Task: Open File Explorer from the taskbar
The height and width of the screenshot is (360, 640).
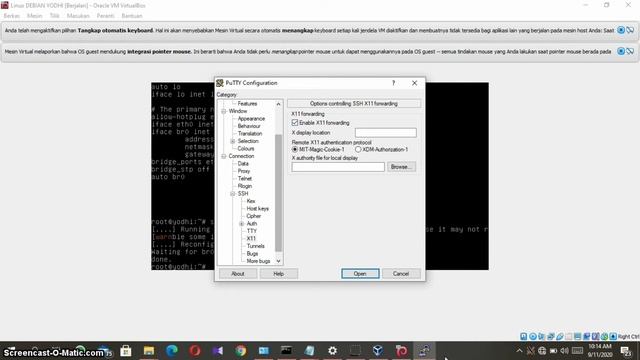Action: pos(149,351)
